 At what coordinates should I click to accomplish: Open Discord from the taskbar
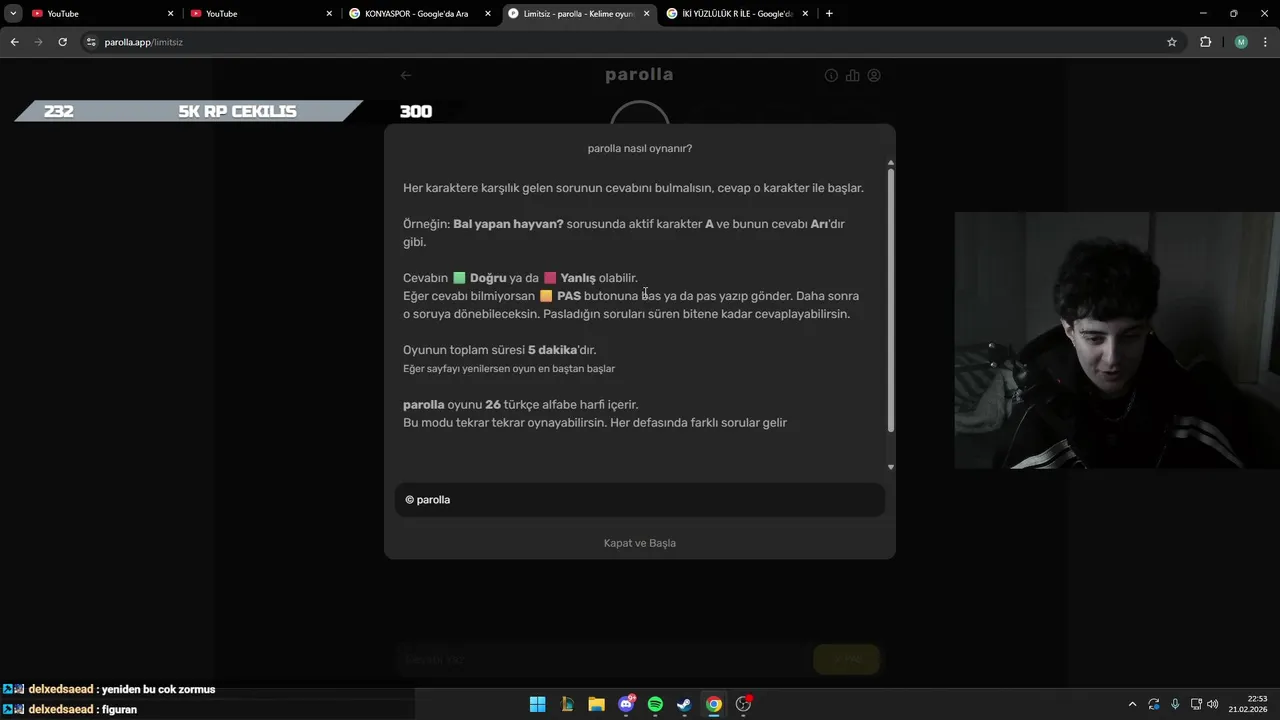pyautogui.click(x=626, y=704)
